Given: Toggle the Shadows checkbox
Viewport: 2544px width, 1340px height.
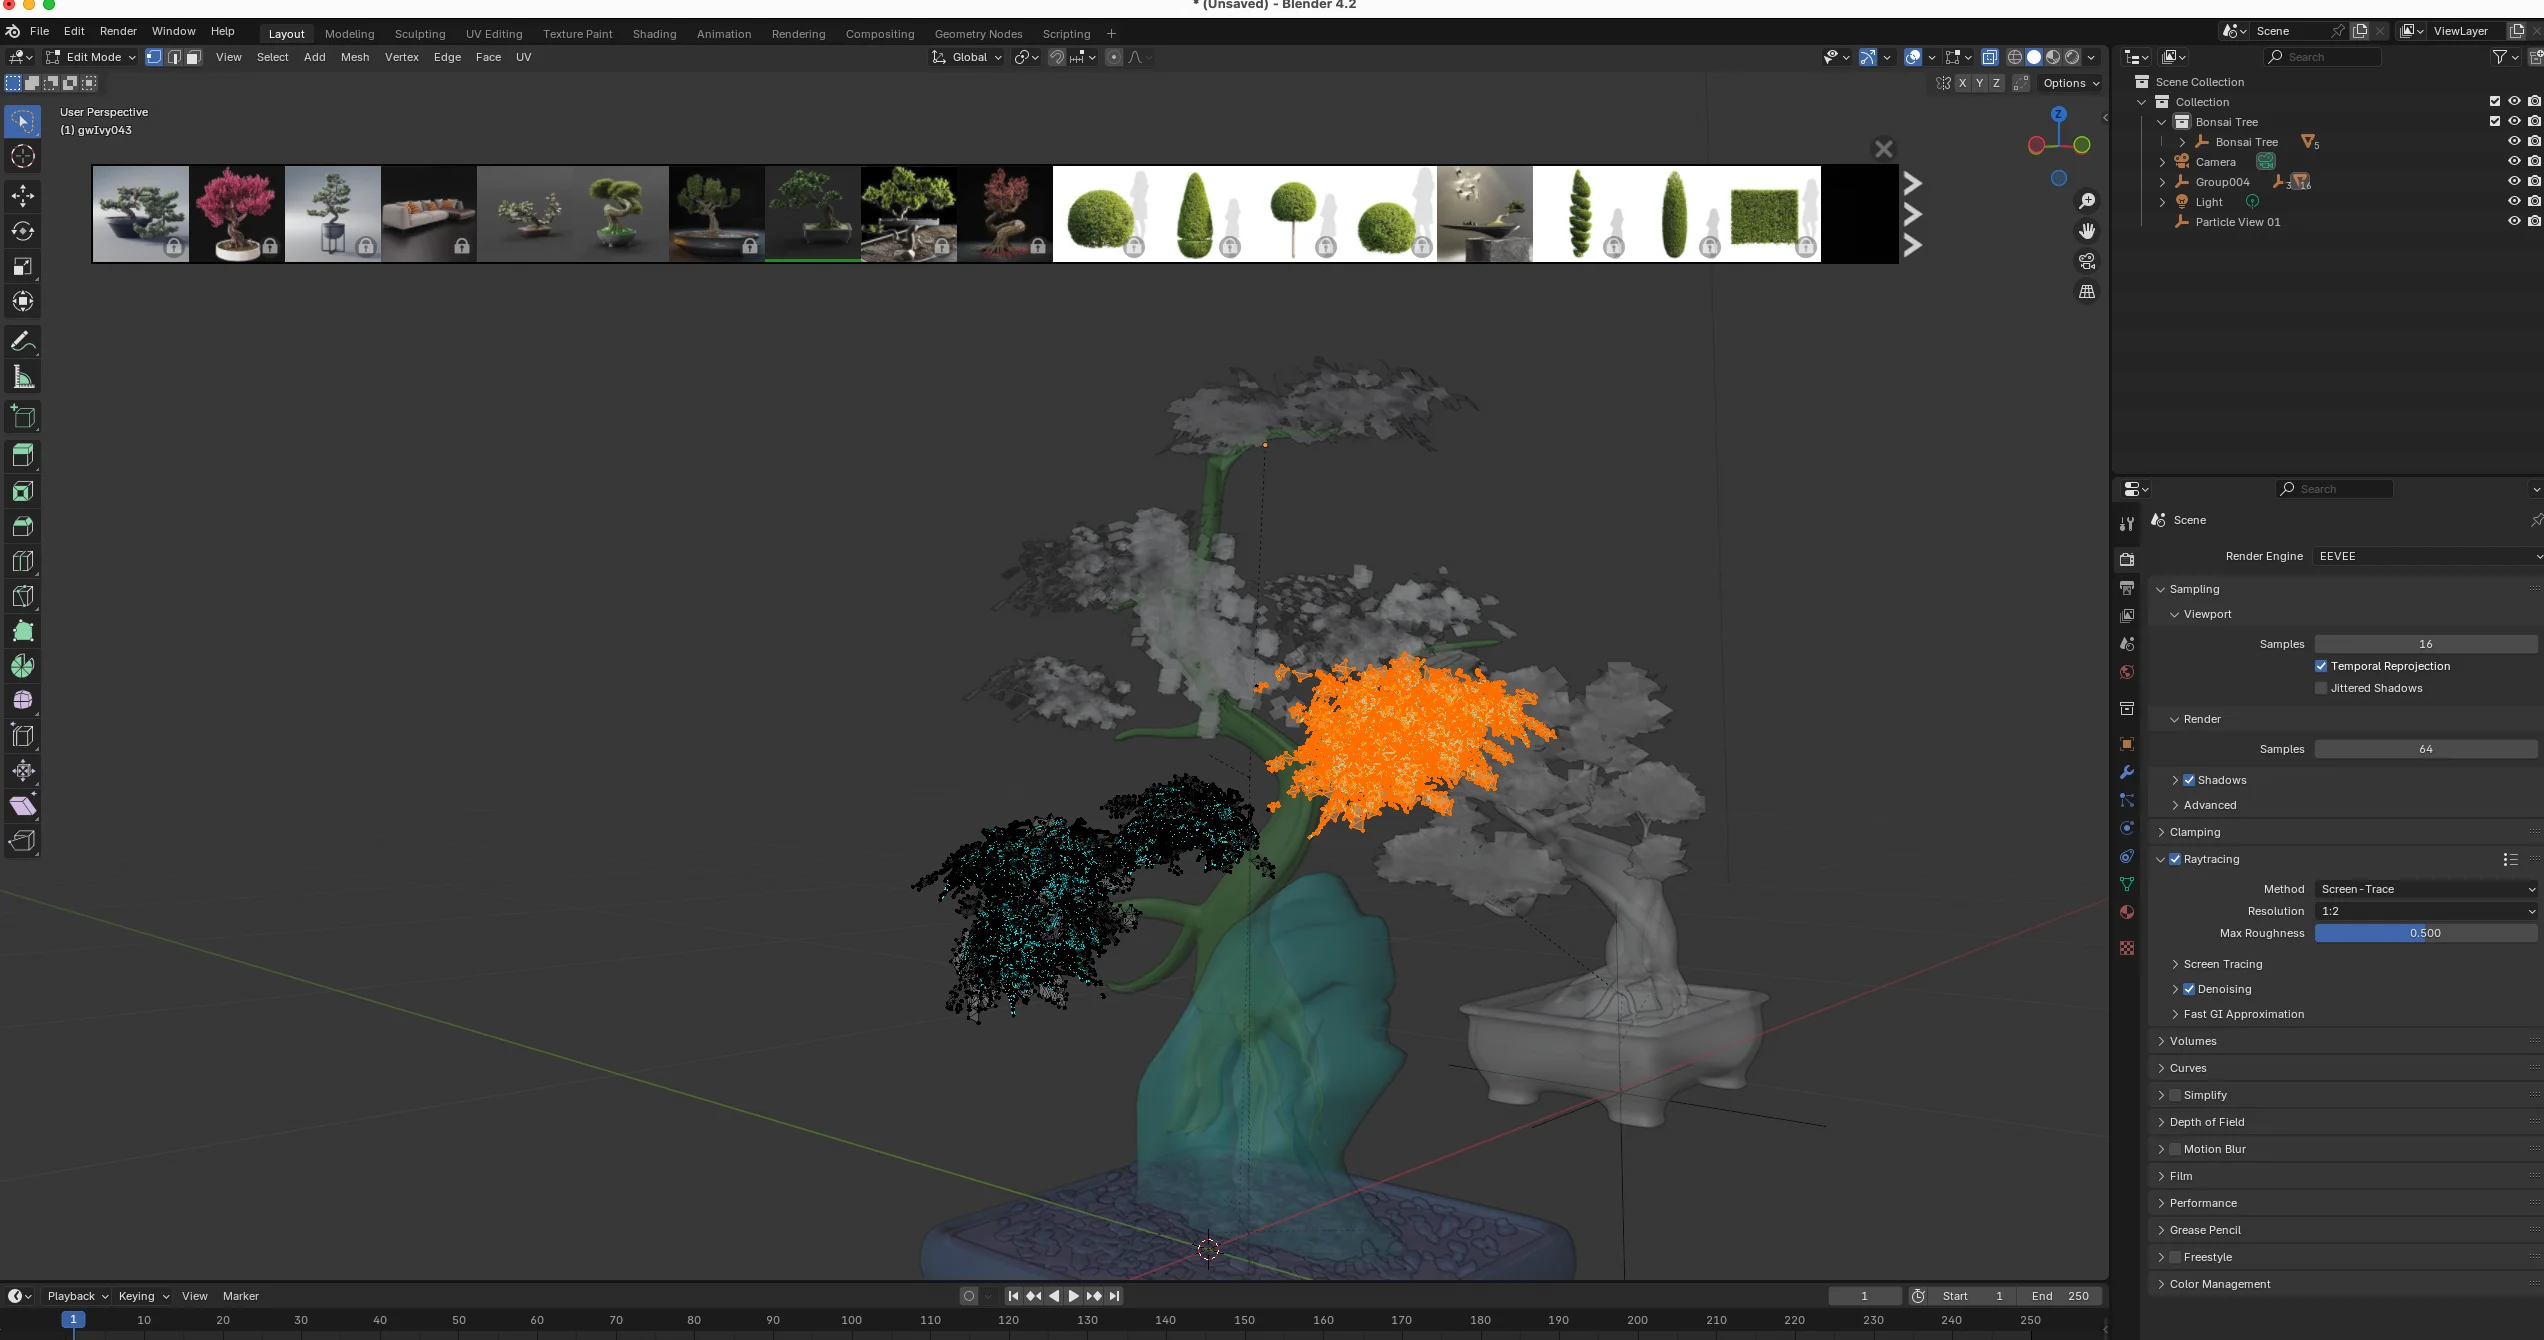Looking at the screenshot, I should pos(2189,780).
